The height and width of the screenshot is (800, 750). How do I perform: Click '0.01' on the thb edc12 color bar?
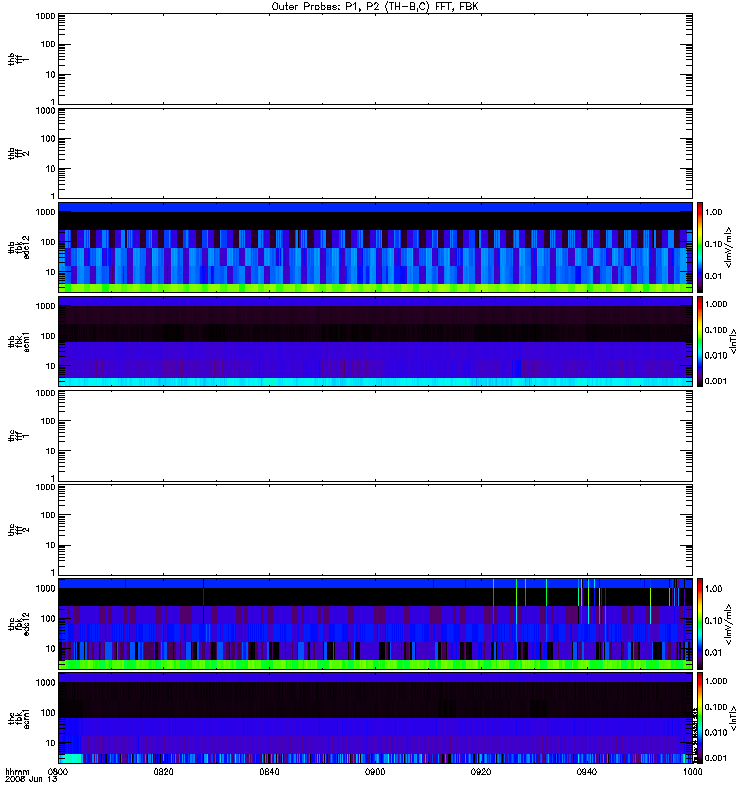[713, 276]
